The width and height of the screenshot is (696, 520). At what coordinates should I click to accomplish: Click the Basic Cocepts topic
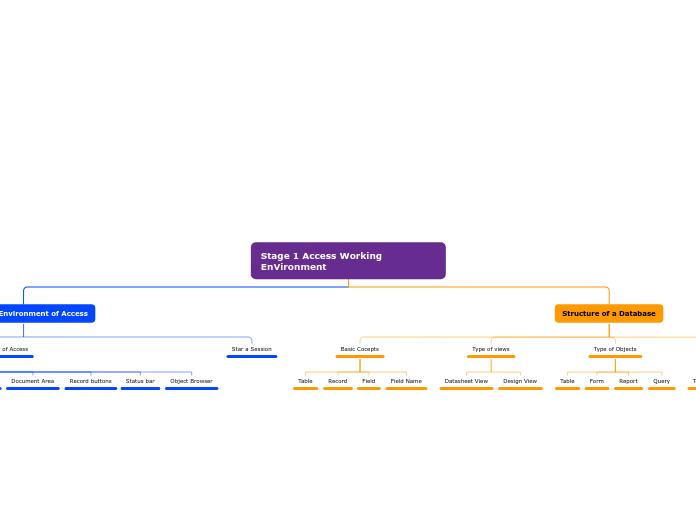(x=360, y=349)
